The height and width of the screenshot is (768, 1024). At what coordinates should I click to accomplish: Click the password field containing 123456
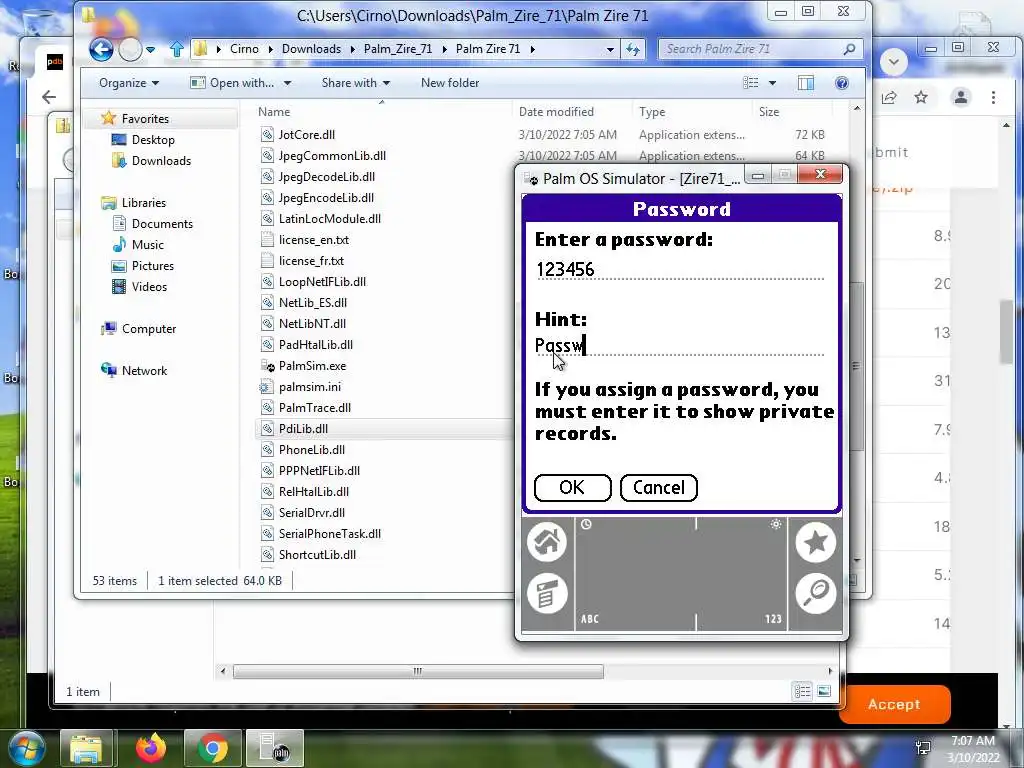[680, 269]
